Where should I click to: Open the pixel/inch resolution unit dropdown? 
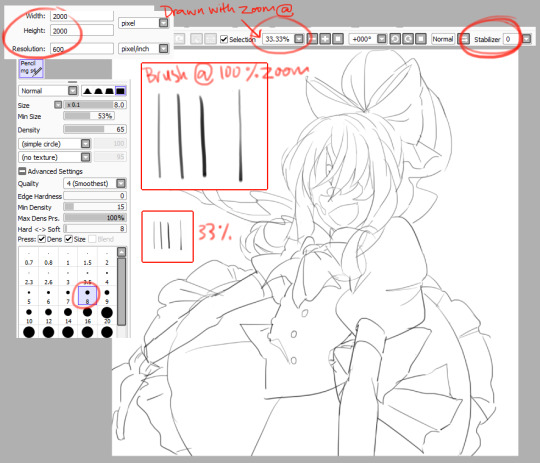coord(164,49)
